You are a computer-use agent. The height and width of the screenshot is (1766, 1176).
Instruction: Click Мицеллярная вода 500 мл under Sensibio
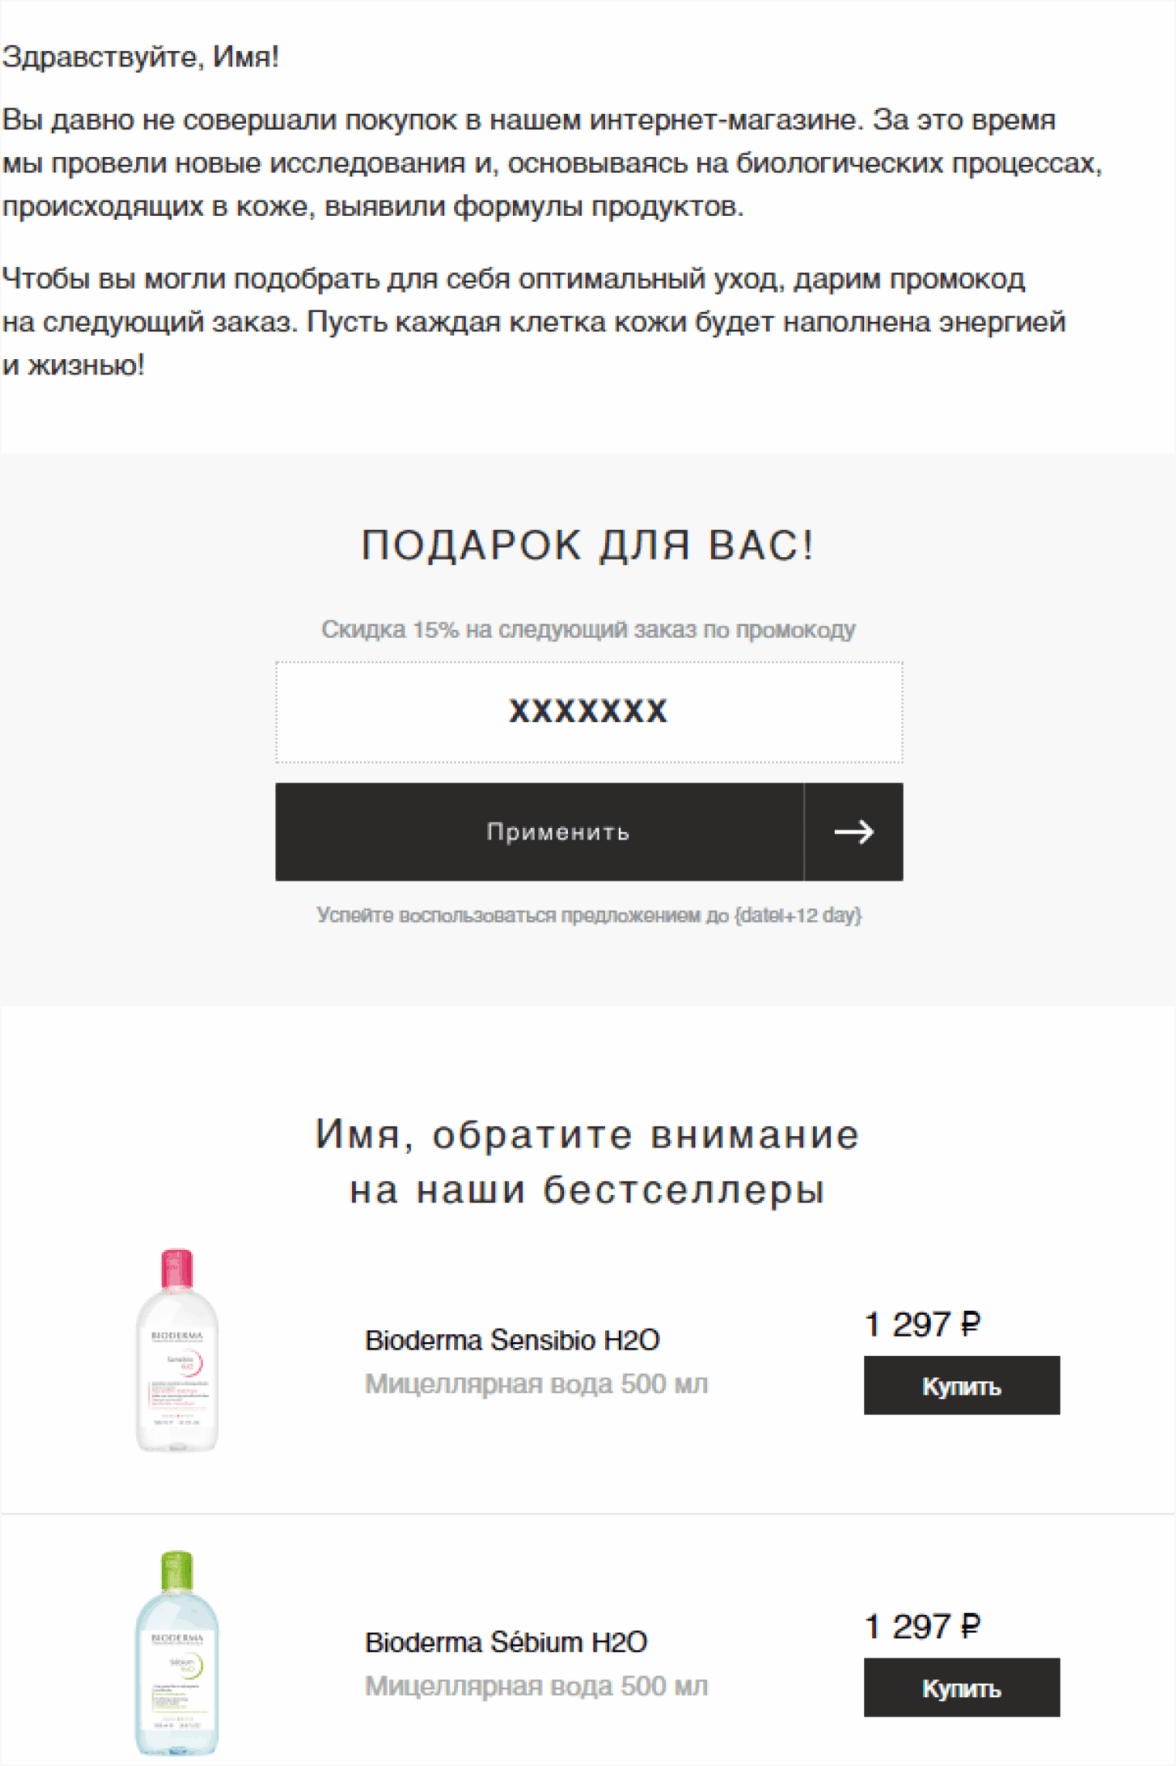536,1384
